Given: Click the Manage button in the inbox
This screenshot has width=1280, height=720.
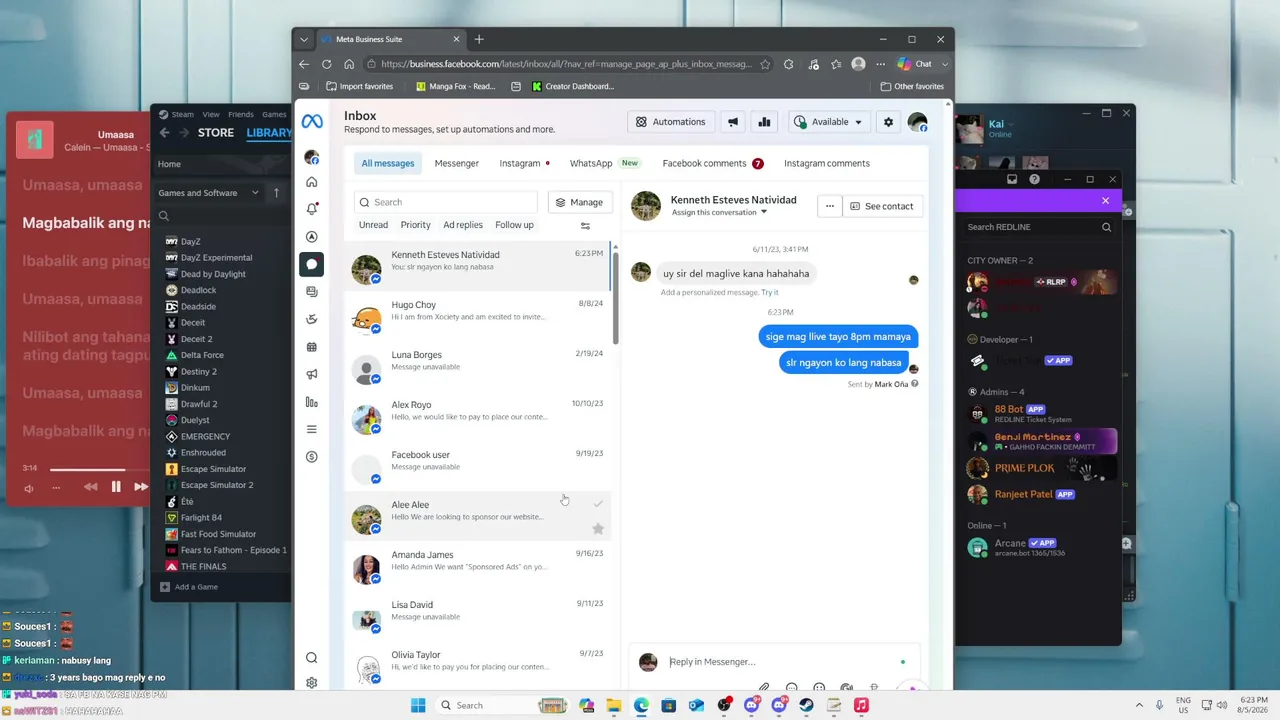Looking at the screenshot, I should click(580, 202).
